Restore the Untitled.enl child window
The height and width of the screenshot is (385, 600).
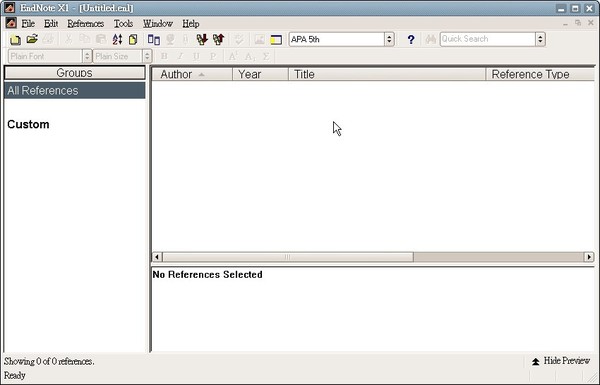pyautogui.click(x=578, y=23)
